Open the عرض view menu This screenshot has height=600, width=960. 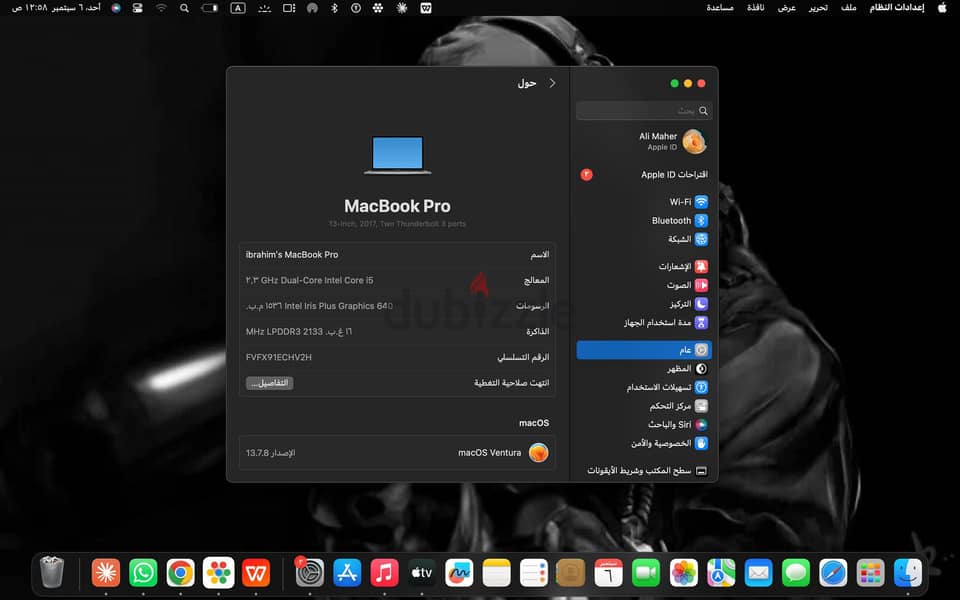[x=787, y=7]
